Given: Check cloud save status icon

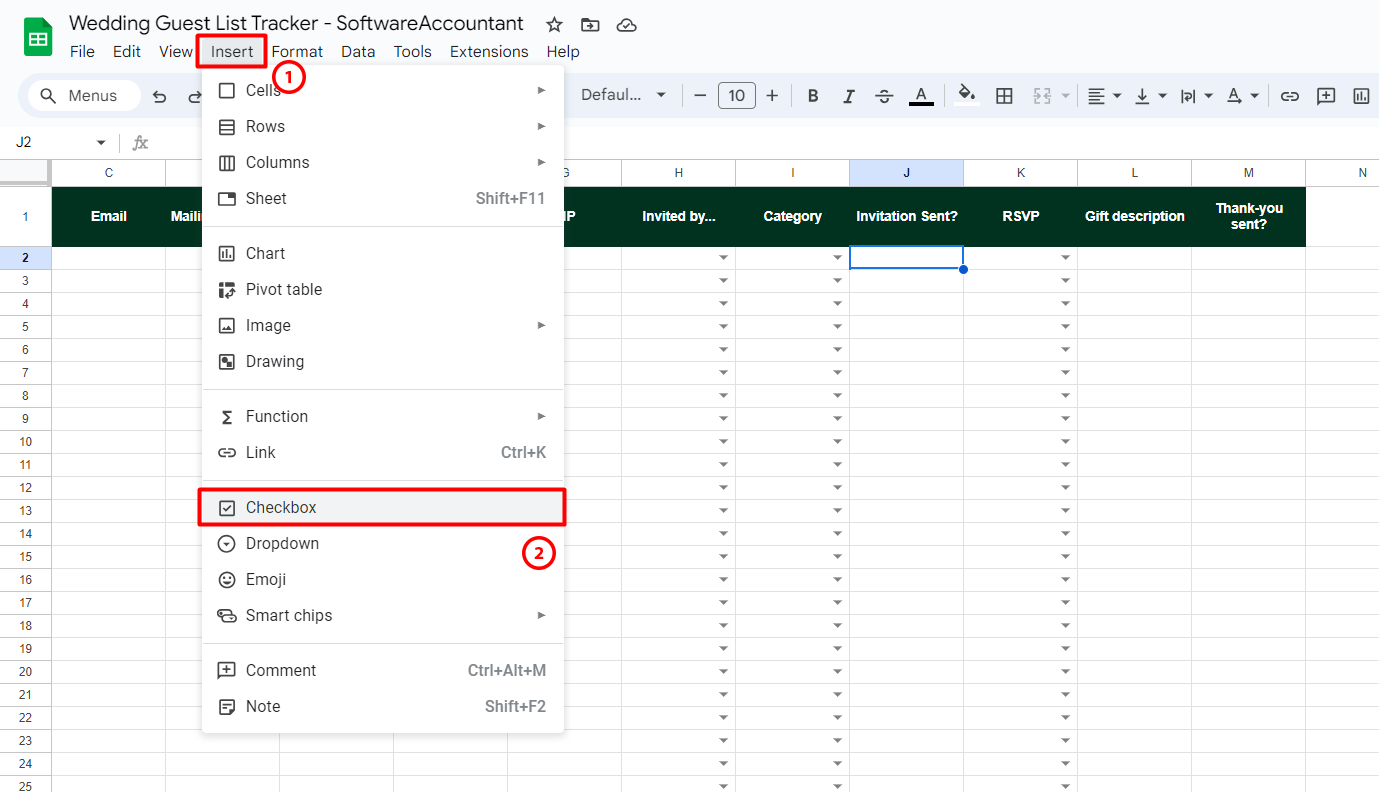Looking at the screenshot, I should tap(626, 25).
